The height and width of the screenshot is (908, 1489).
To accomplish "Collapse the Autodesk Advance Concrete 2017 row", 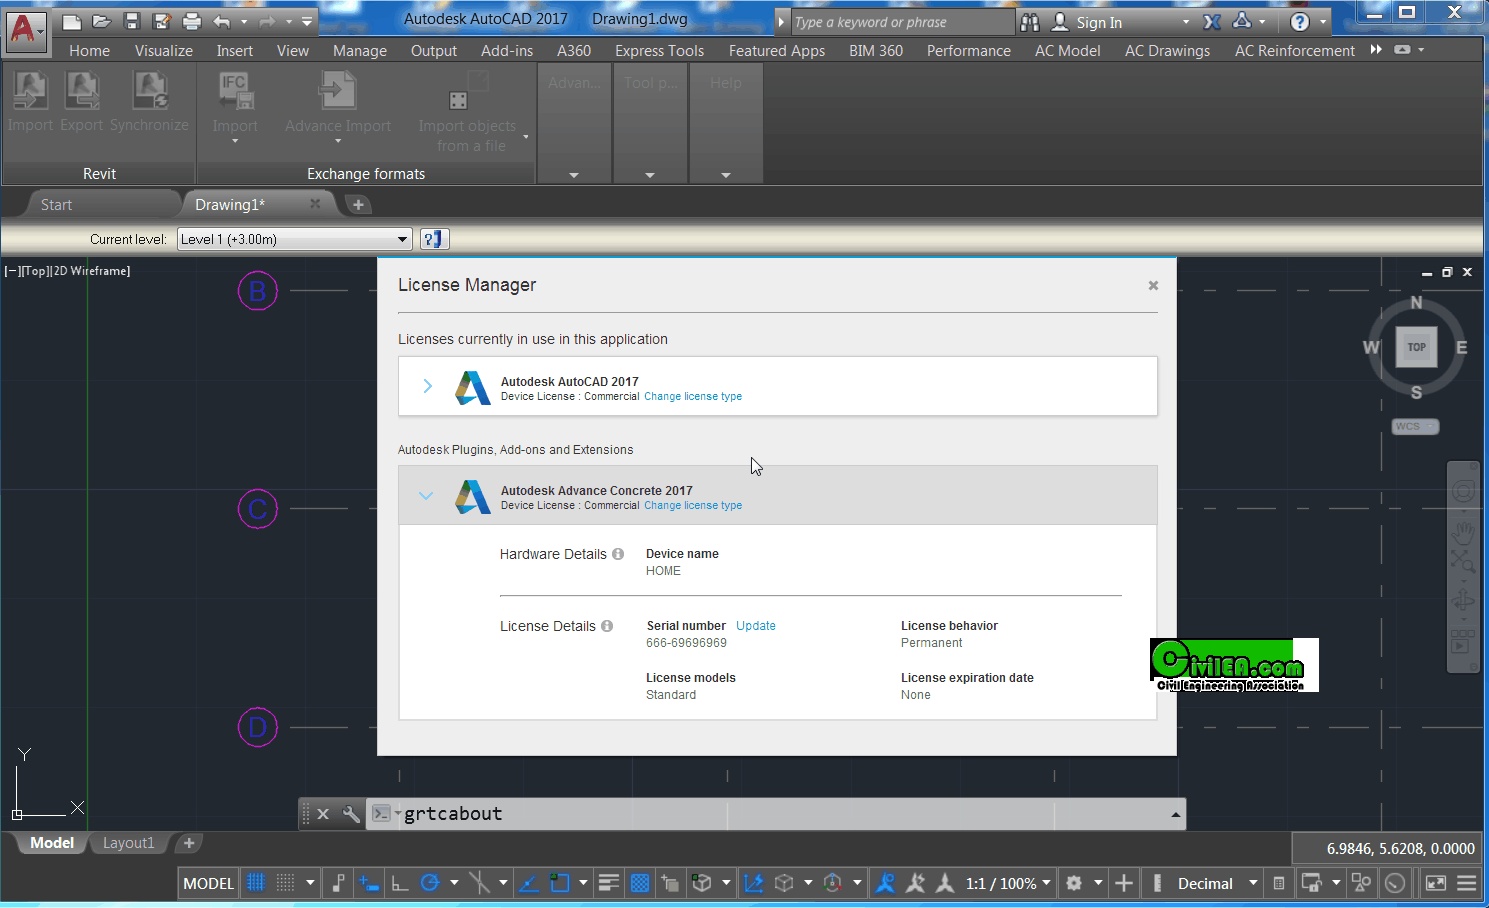I will point(426,495).
